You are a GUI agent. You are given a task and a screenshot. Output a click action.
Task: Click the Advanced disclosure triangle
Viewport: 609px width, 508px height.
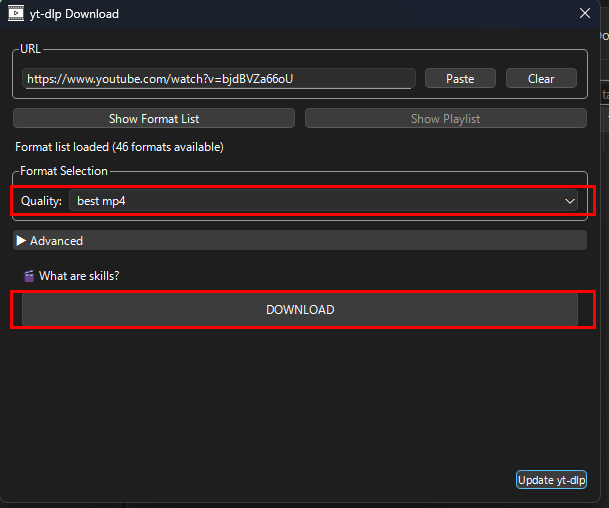coord(21,241)
